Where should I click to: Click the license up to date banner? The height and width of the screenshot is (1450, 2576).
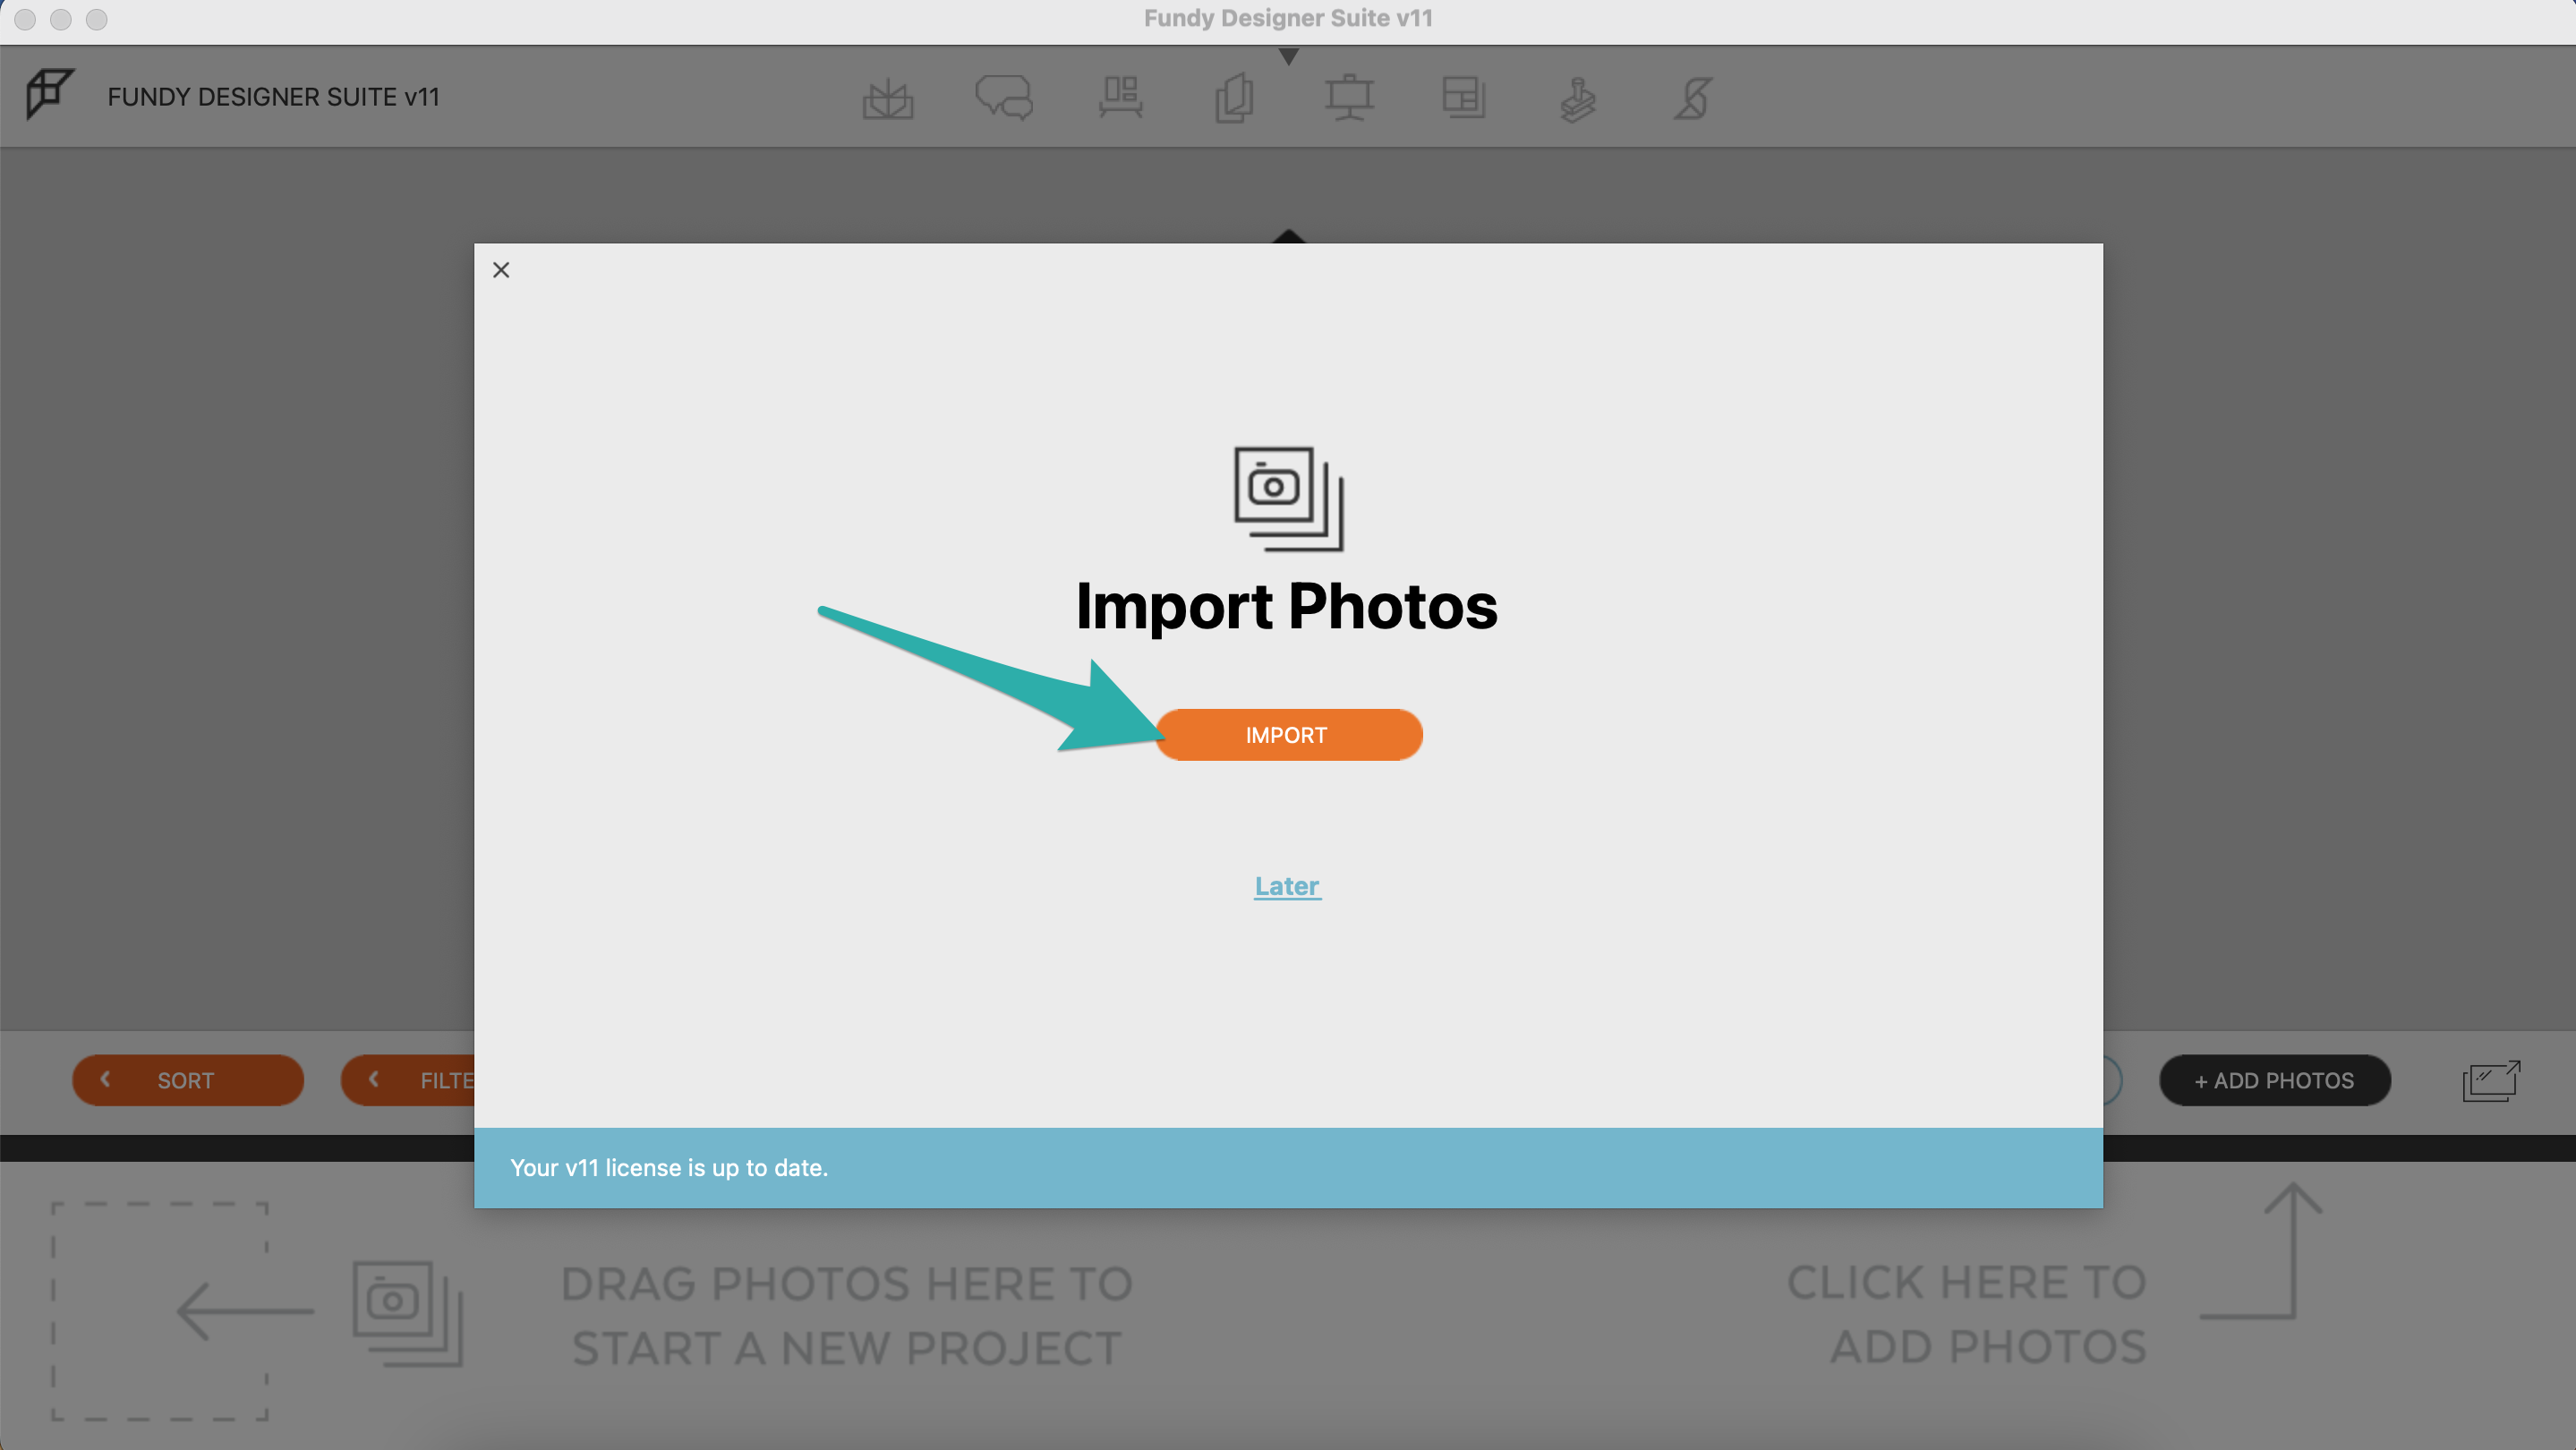point(1288,1168)
